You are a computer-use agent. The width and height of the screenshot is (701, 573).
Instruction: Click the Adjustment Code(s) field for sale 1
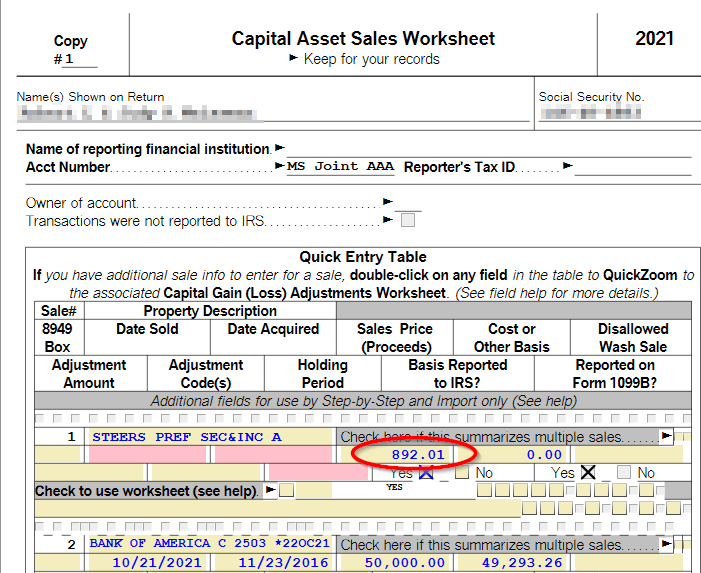coord(206,472)
